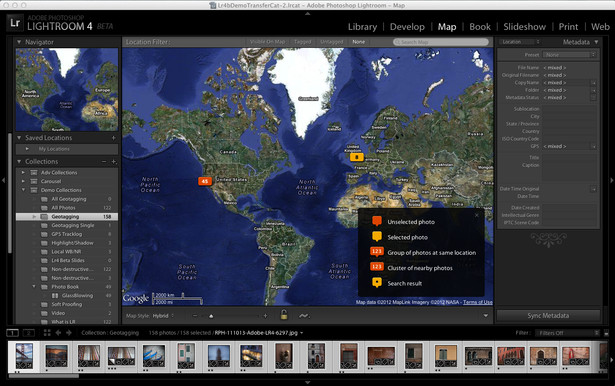The height and width of the screenshot is (386, 615).
Task: Collapse the Navigator panel triangle
Action: (x=19, y=42)
